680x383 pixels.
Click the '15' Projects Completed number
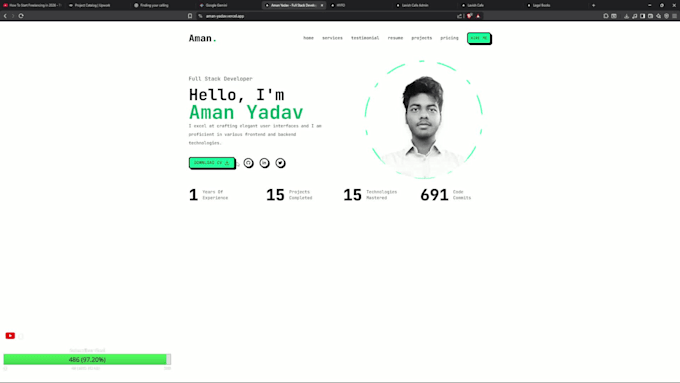click(275, 195)
